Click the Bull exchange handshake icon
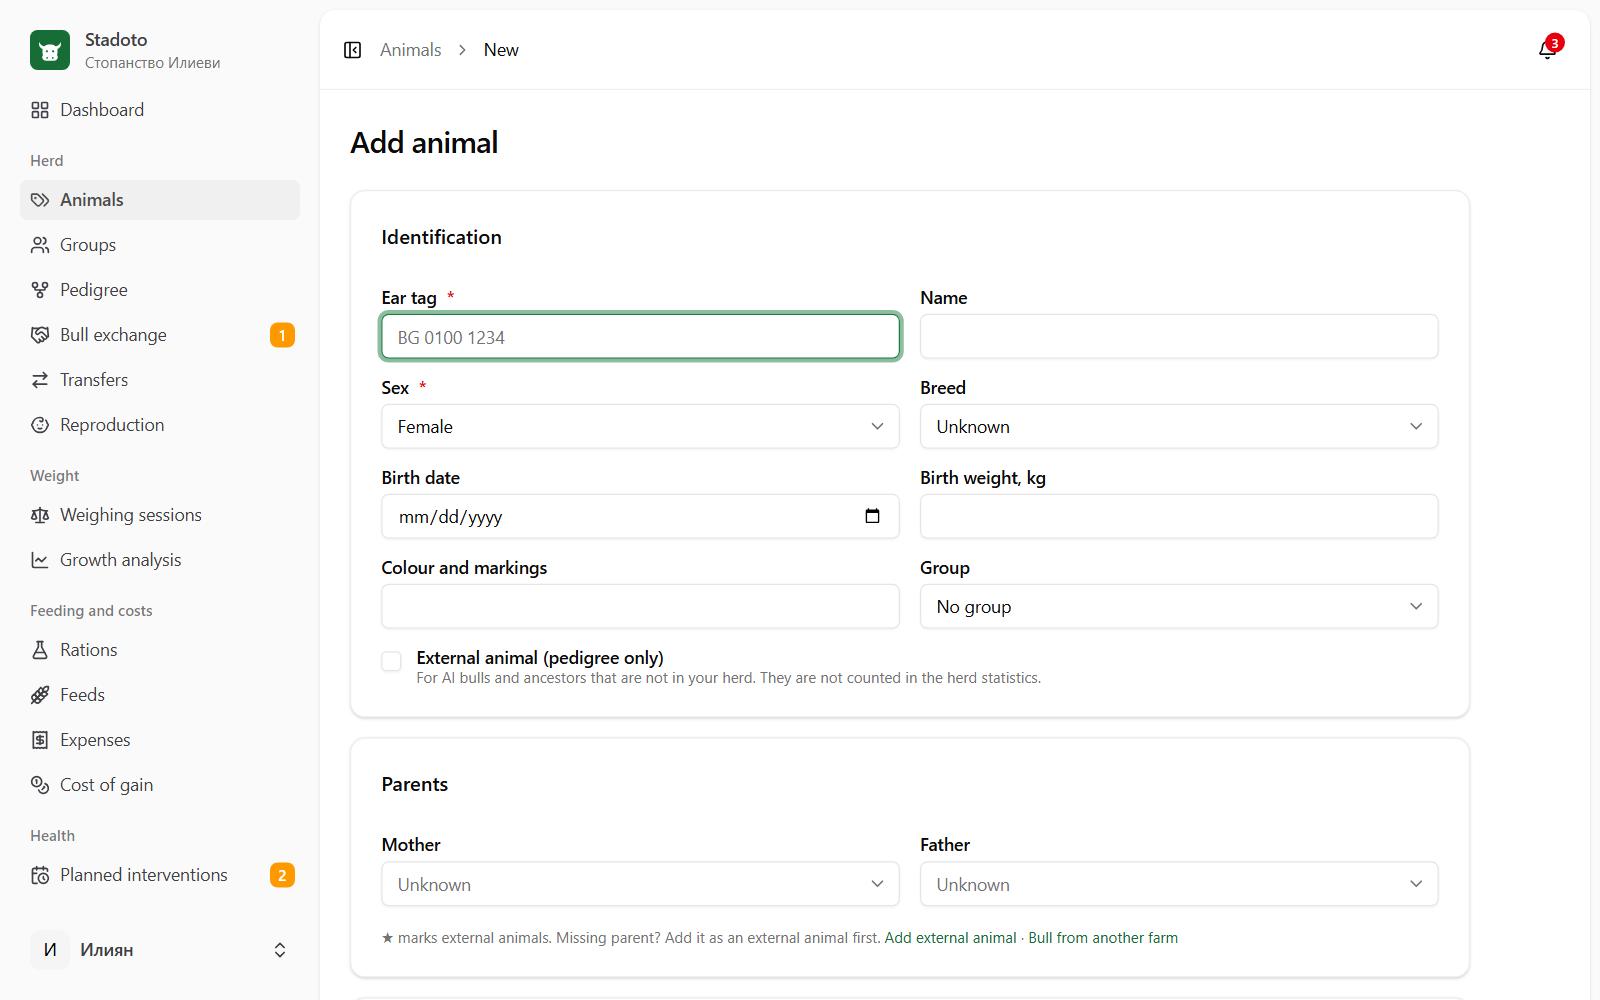 tap(40, 335)
